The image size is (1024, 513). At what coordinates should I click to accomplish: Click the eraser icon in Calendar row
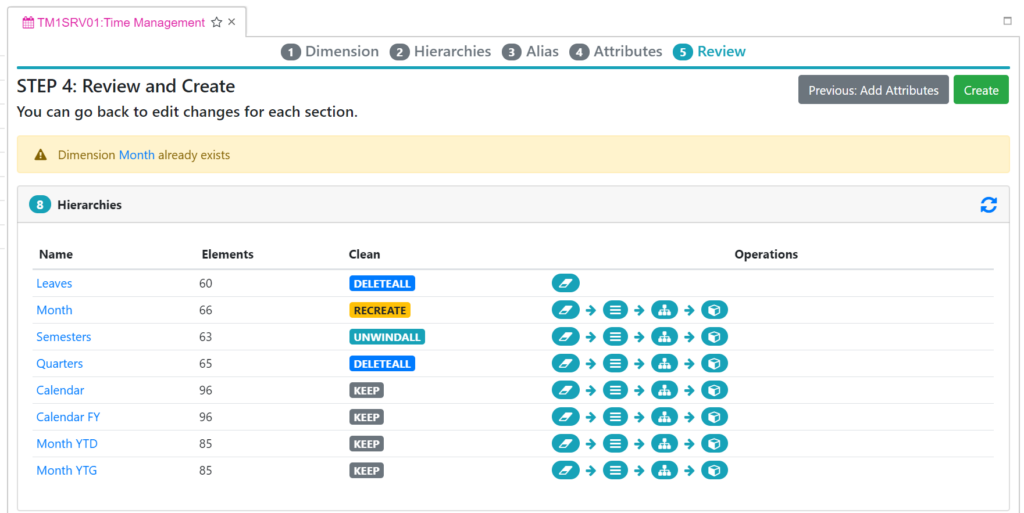(565, 390)
